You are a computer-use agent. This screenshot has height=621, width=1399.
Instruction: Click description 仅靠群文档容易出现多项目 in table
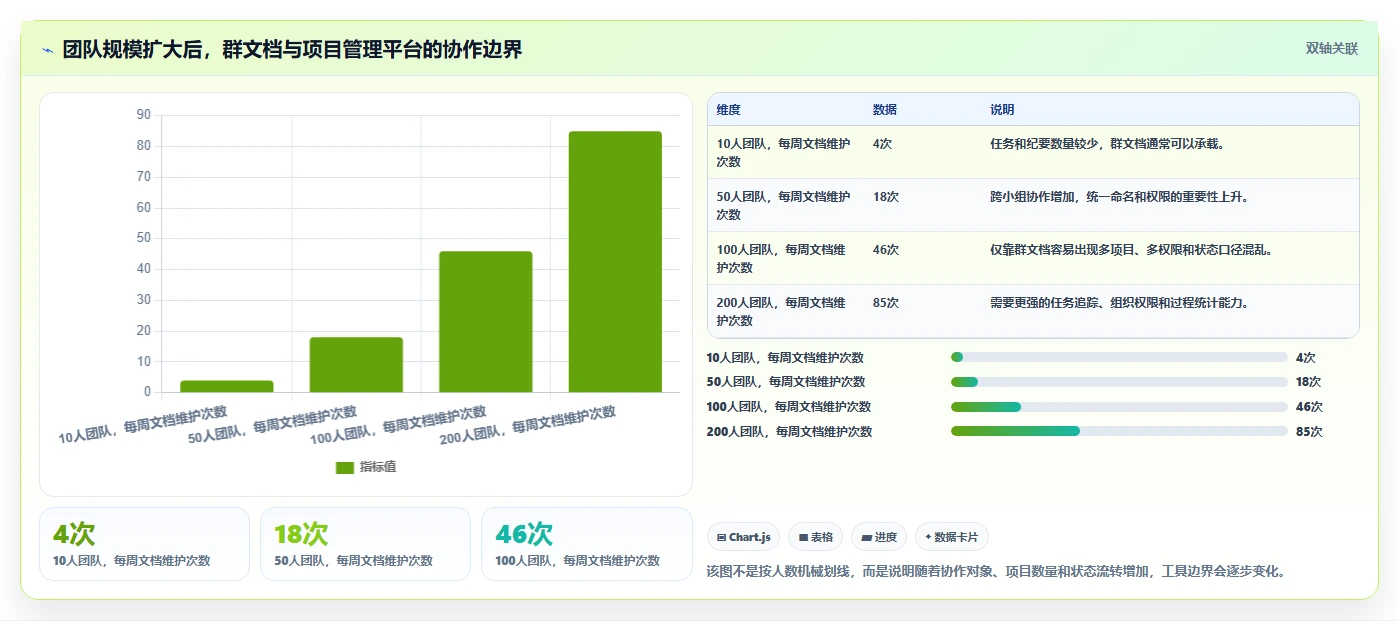click(x=1131, y=250)
